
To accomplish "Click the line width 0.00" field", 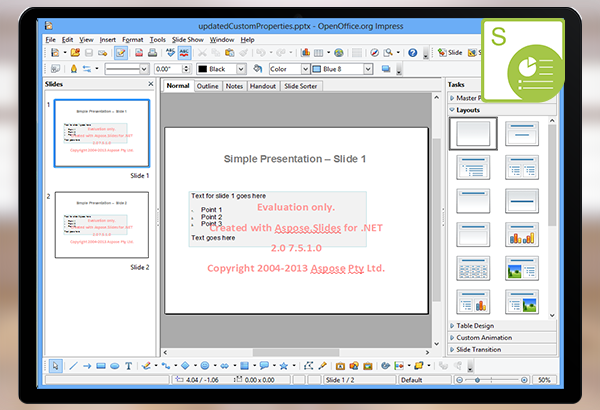I will (x=168, y=69).
